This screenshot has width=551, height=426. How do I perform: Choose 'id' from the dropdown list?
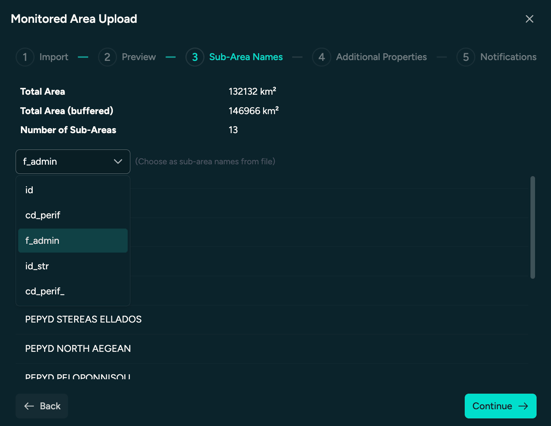click(73, 190)
